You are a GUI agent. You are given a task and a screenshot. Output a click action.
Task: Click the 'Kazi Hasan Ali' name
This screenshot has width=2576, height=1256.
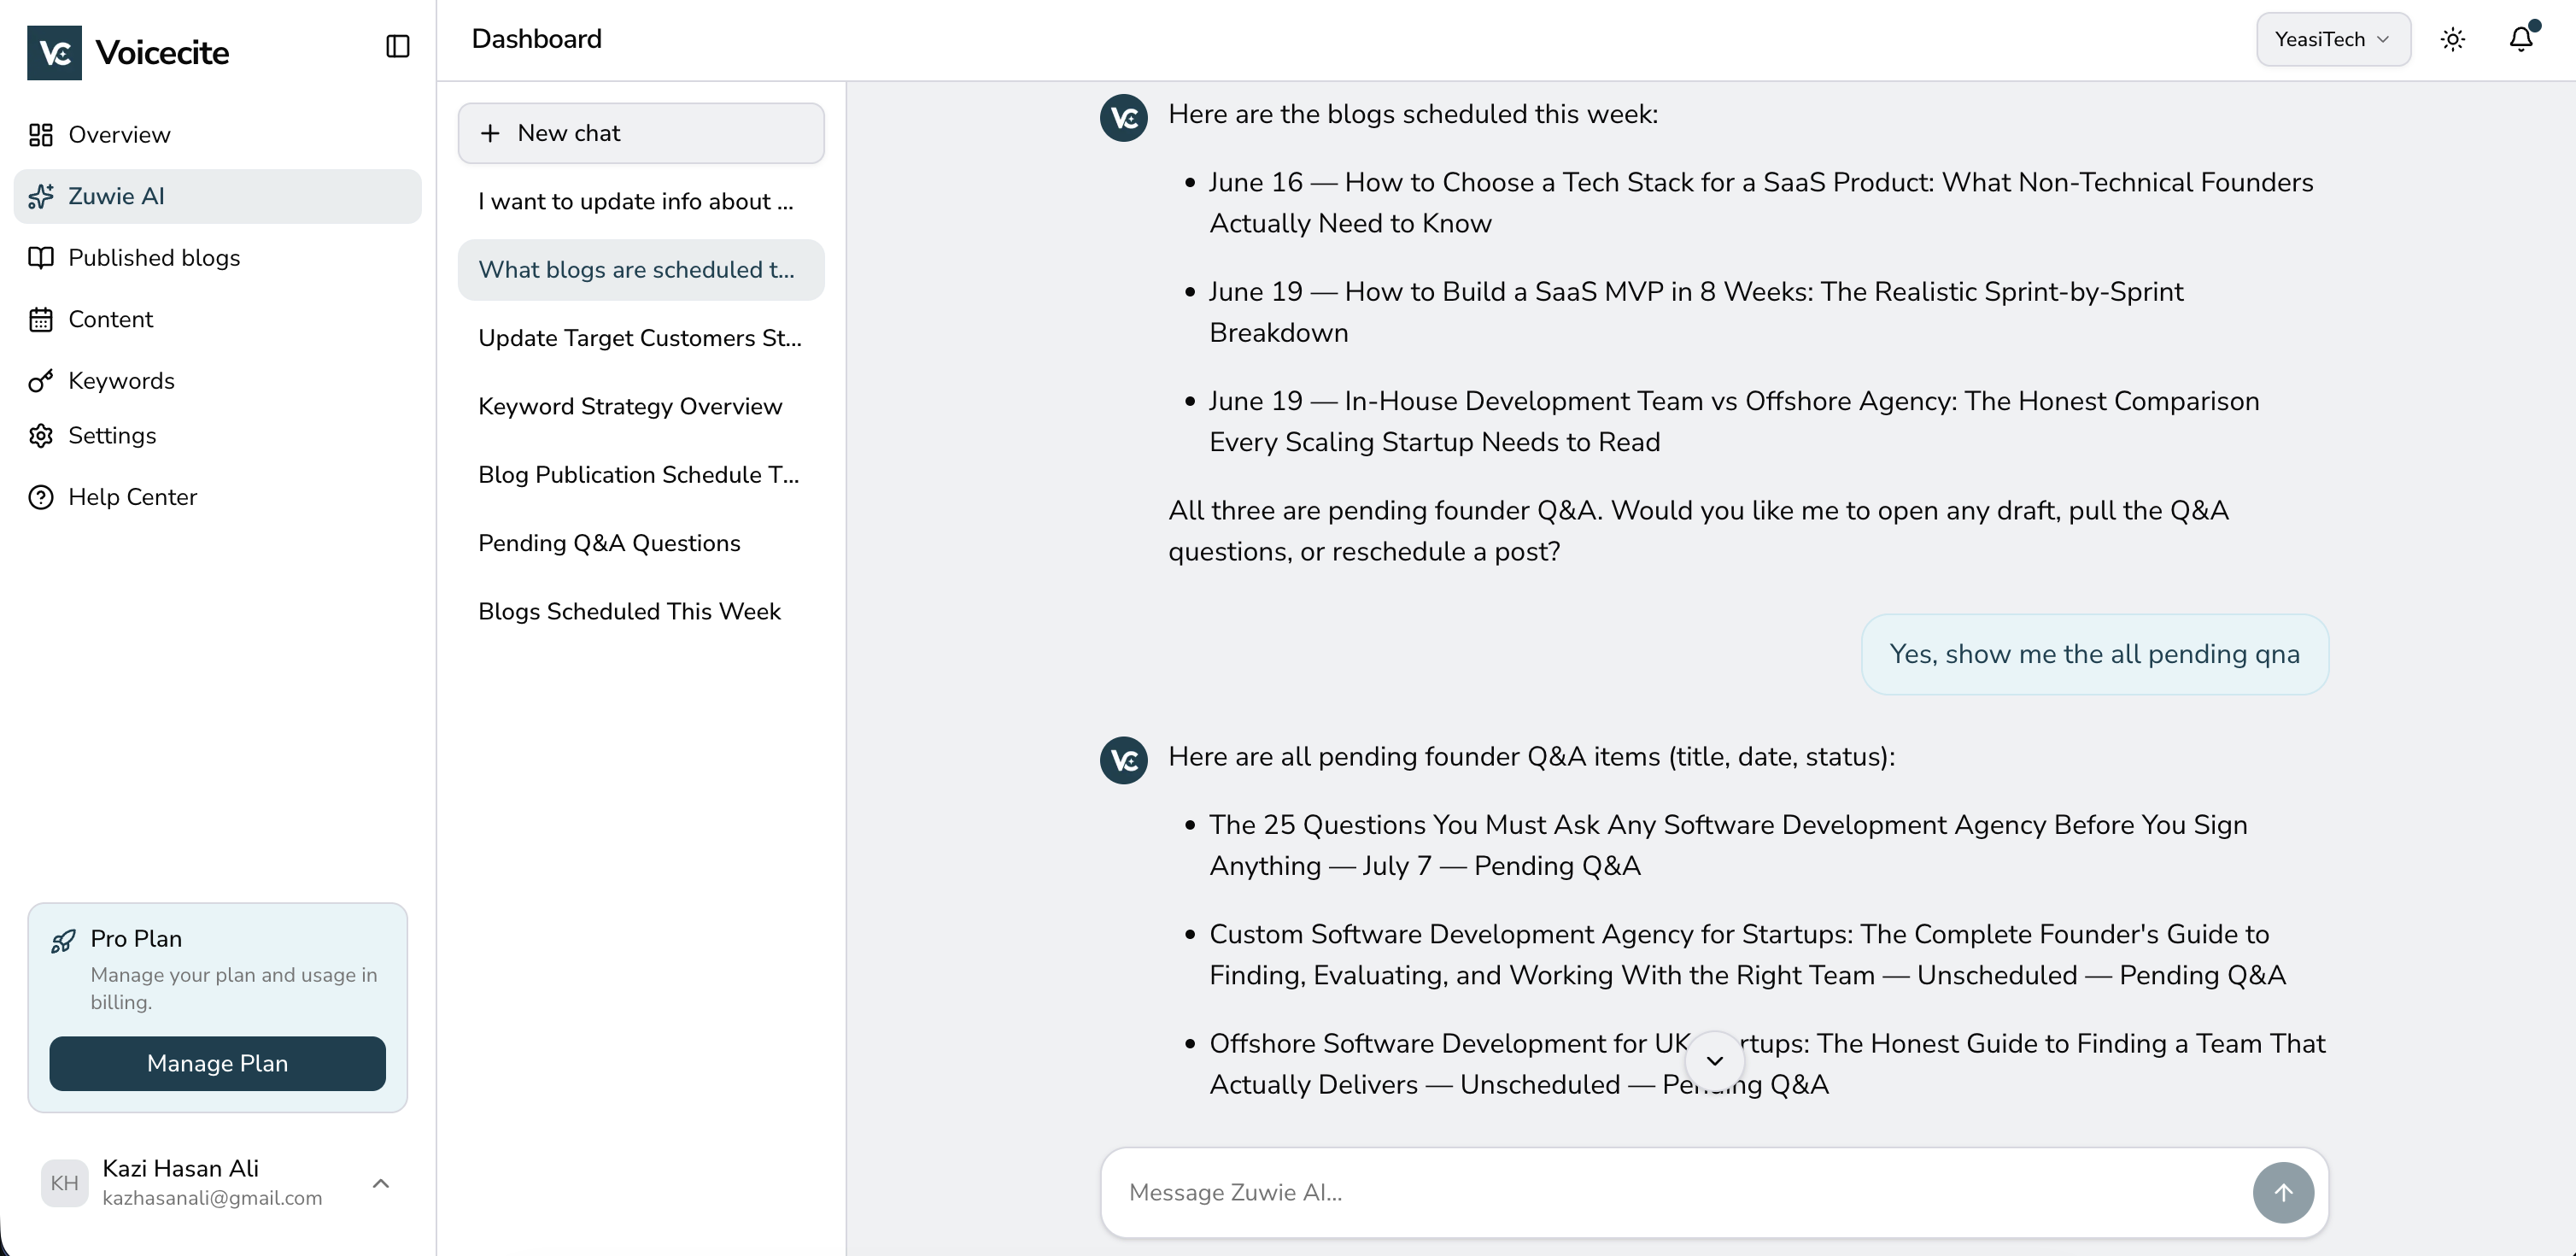click(x=180, y=1168)
